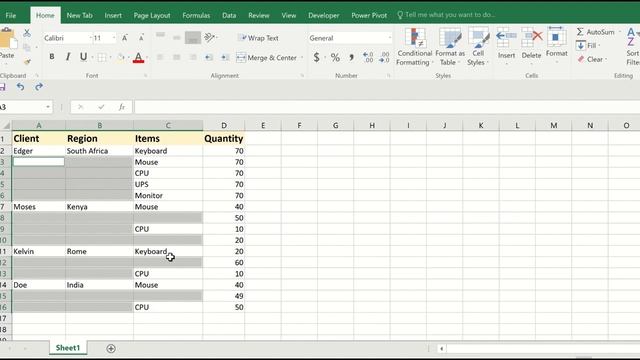Click the horizontal scrollbar left arrow
The image size is (640, 360).
442,349
